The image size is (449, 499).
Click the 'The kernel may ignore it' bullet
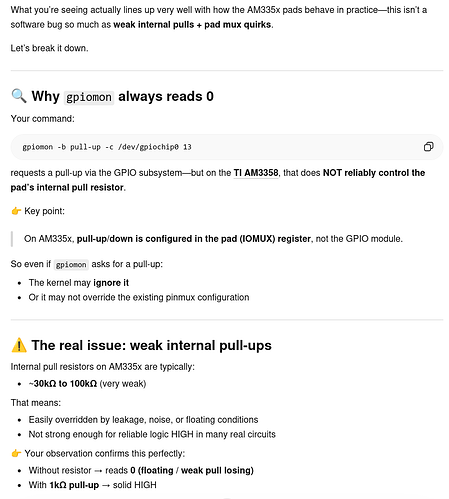click(79, 283)
